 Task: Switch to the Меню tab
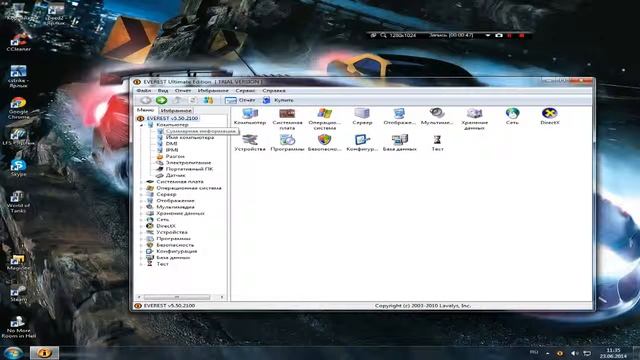[145, 110]
